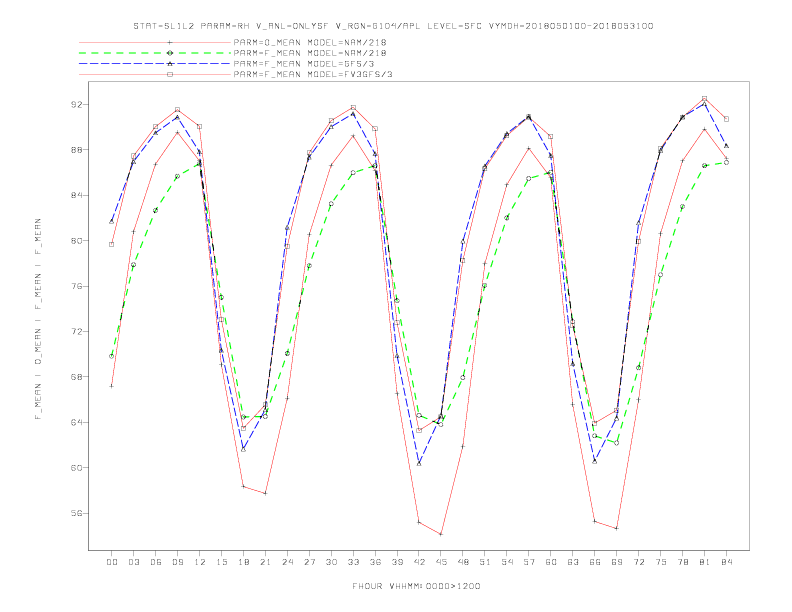Click x-axis forecast hour 00
Screen dimensions: 792x612
click(x=112, y=562)
